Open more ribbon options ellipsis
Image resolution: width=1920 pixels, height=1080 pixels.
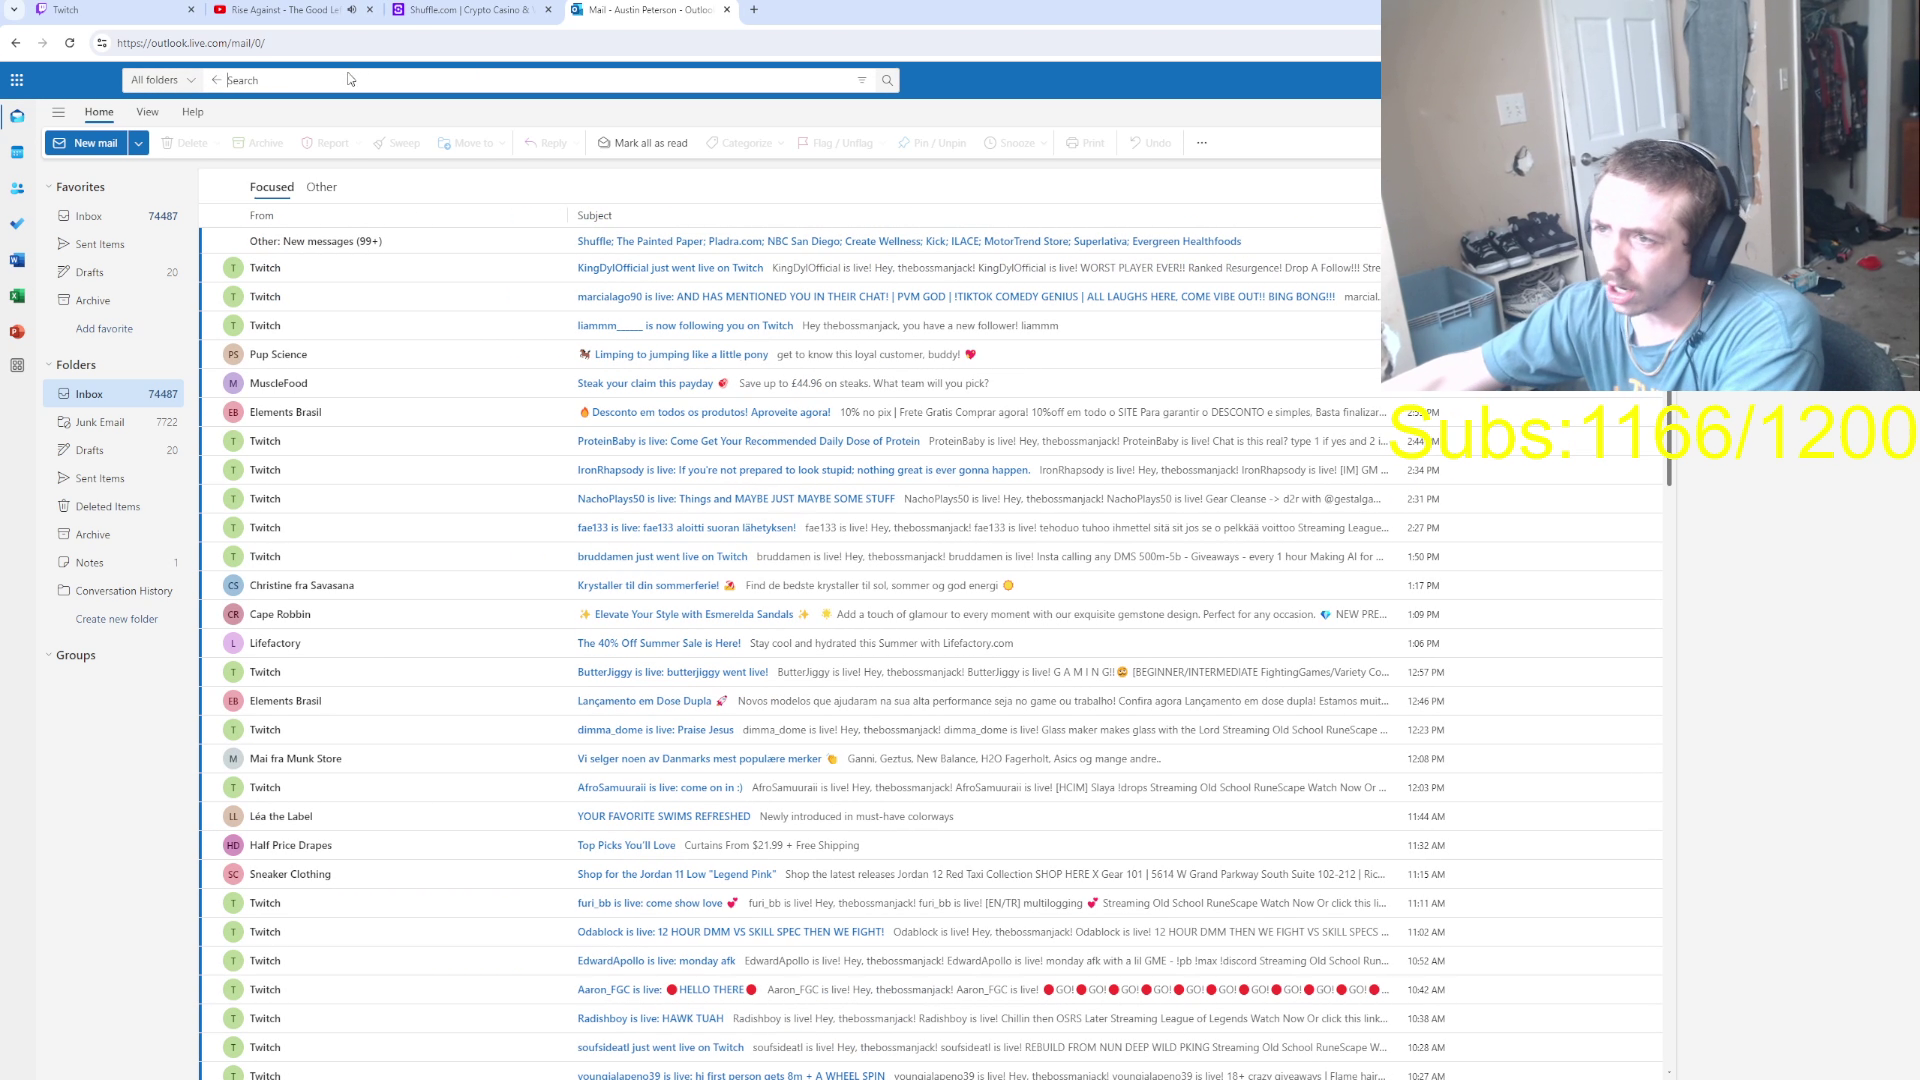tap(1202, 143)
